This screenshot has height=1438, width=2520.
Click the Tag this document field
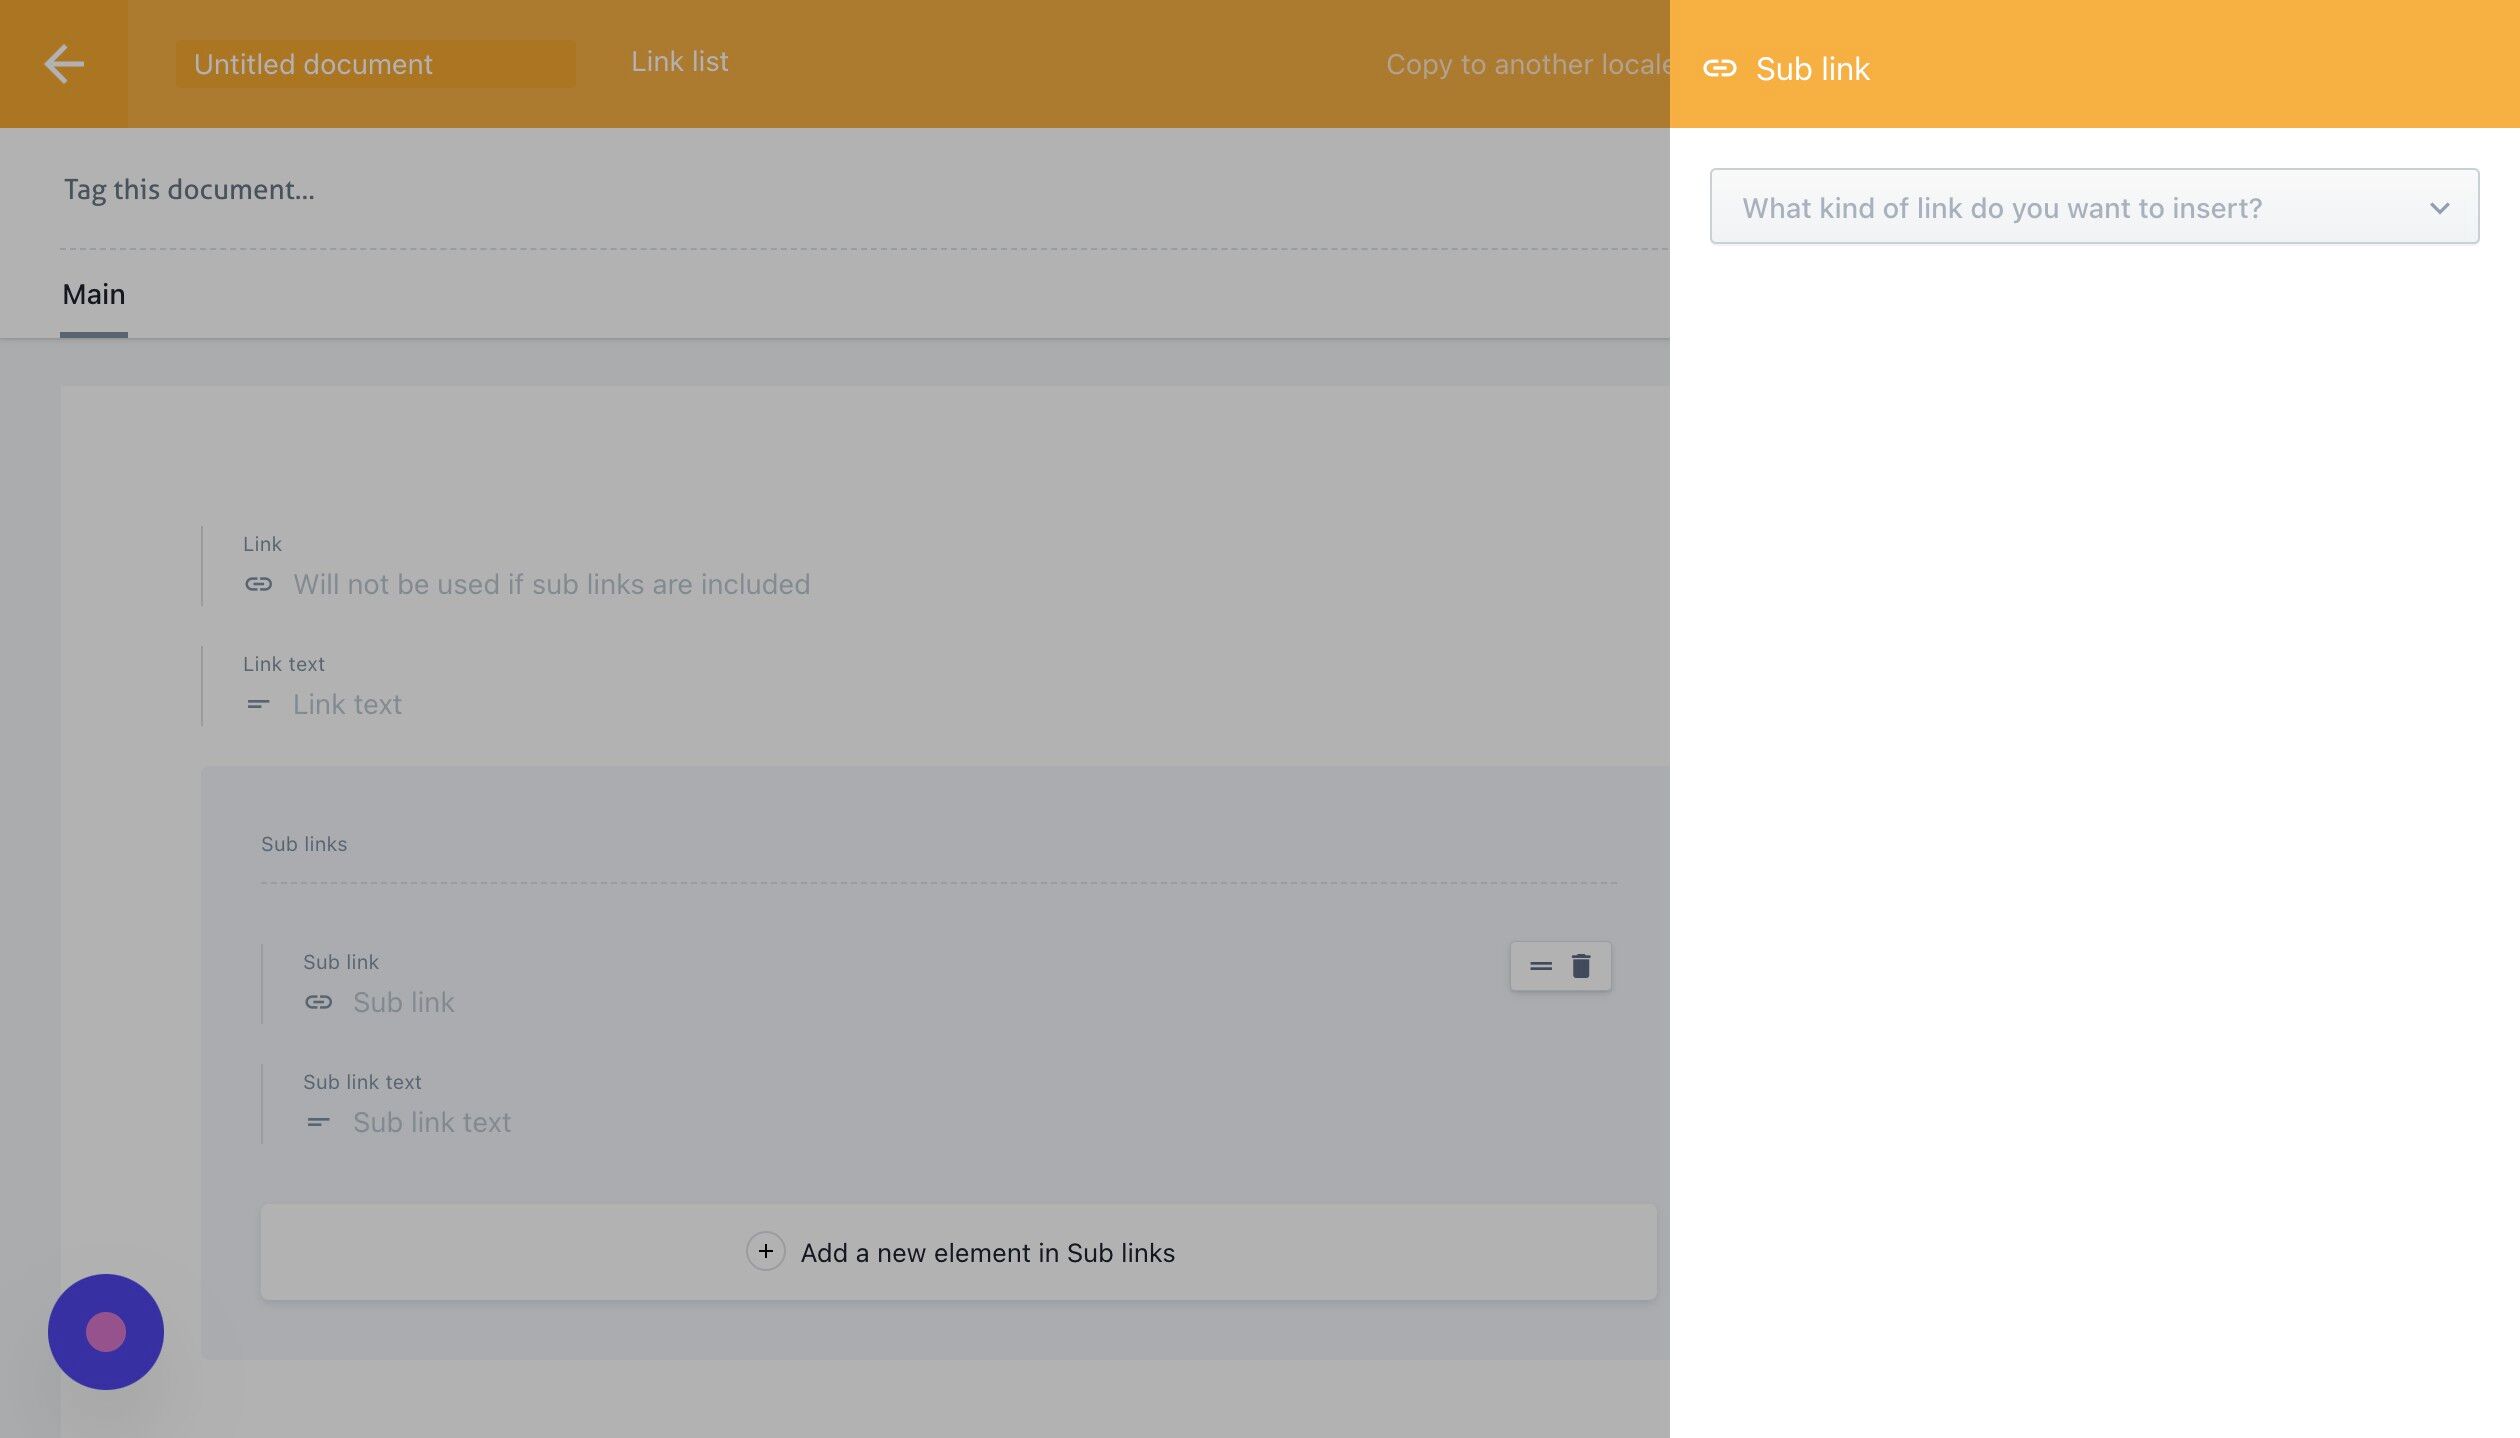coord(190,190)
